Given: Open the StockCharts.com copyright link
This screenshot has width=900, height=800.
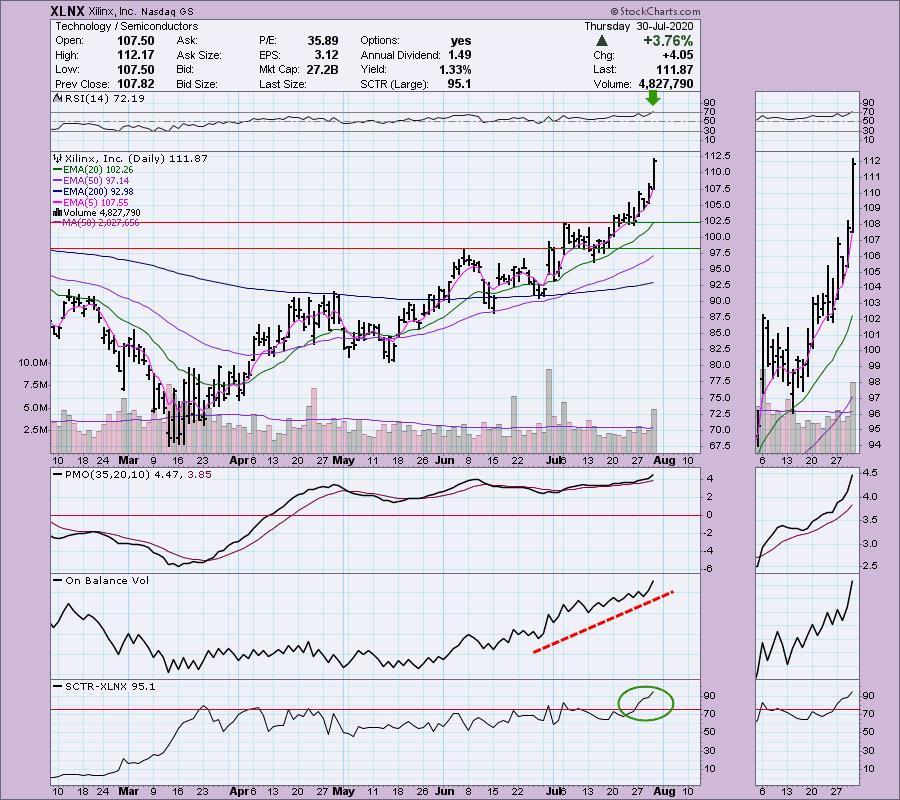Looking at the screenshot, I should pos(655,11).
